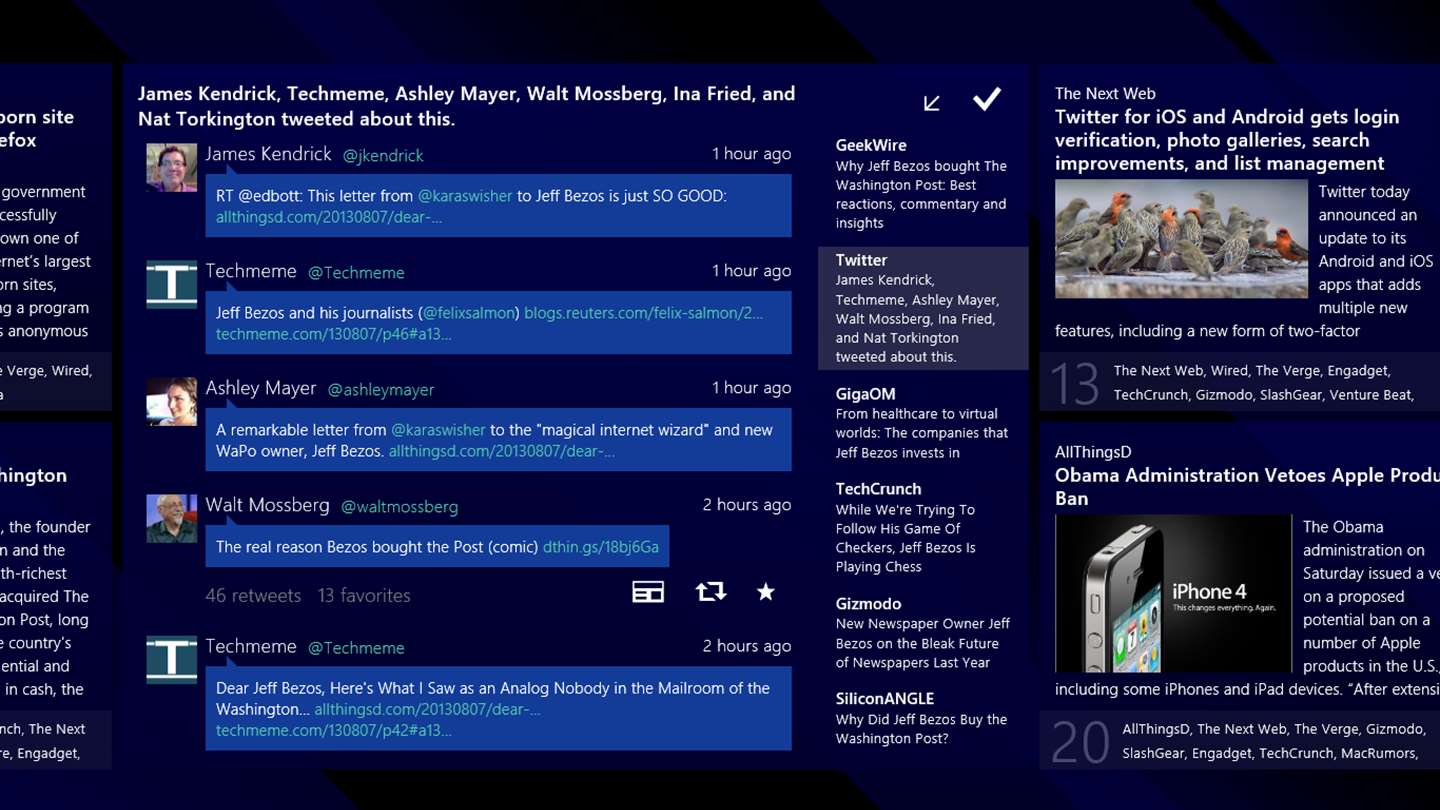
Task: Open the birds photo thumbnail
Action: click(x=1181, y=239)
